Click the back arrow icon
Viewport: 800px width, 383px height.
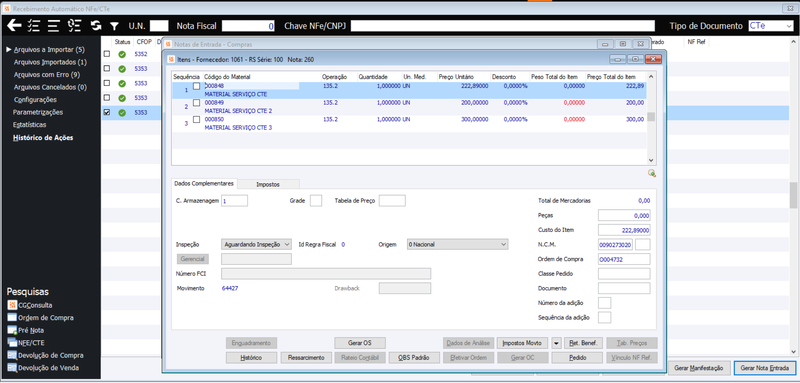point(14,25)
